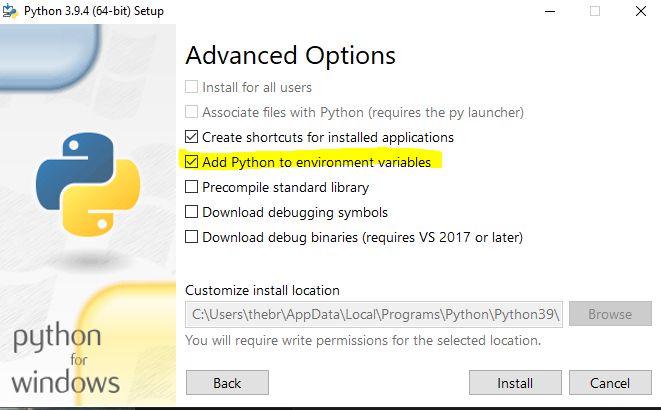The height and width of the screenshot is (410, 661).
Task: Go Back to previous setup page
Action: click(x=227, y=383)
